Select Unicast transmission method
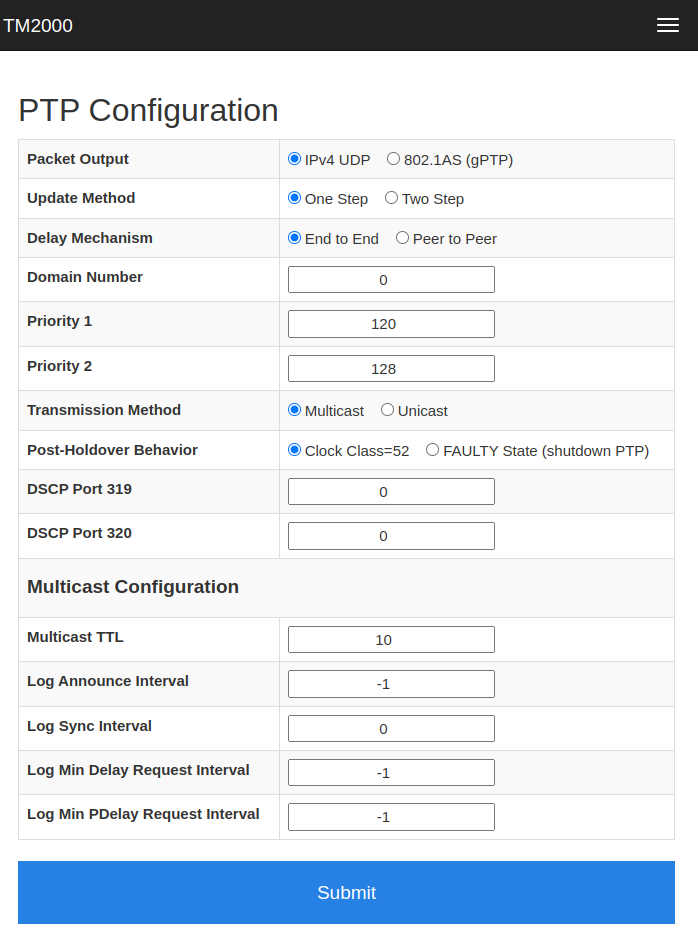Image resolution: width=698 pixels, height=938 pixels. click(388, 410)
